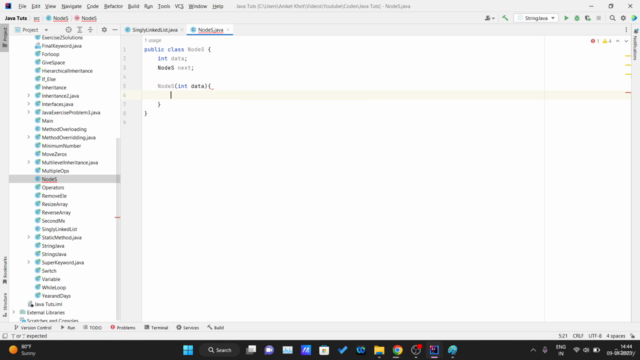The image size is (640, 360).
Task: Show the error count indicator details
Action: [x=595, y=41]
